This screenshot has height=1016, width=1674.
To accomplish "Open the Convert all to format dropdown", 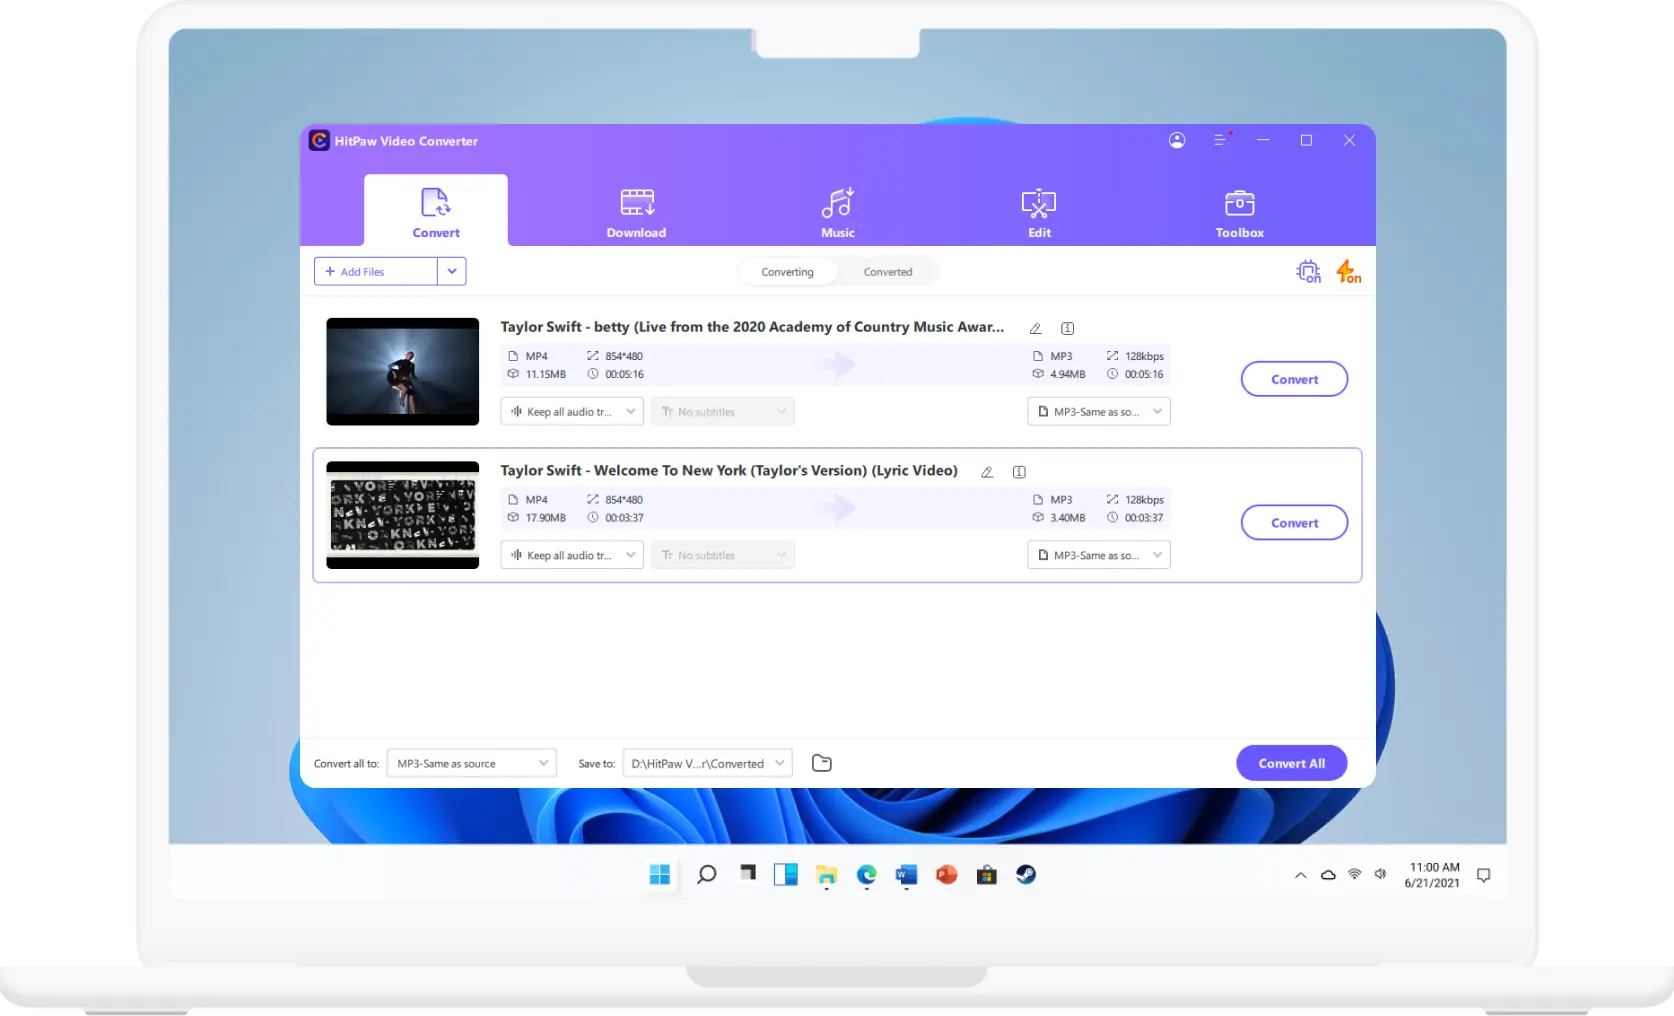I will pyautogui.click(x=471, y=763).
